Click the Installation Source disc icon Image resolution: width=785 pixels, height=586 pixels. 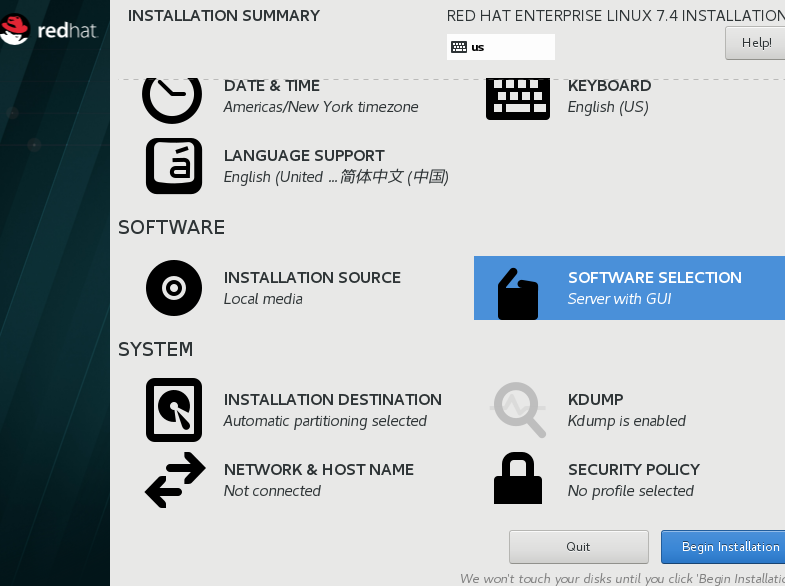[x=174, y=288]
